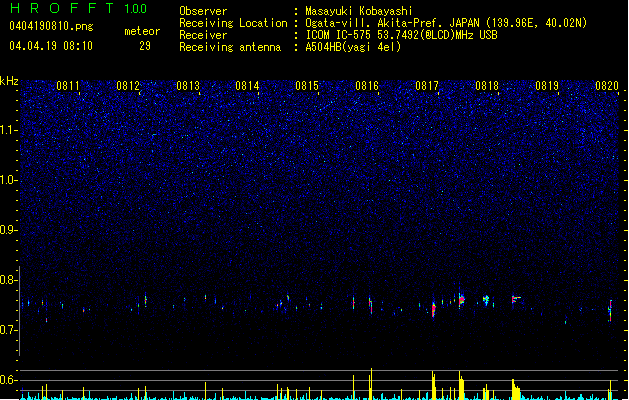Screen dimensions: 629x400
Task: Click the Observer field label
Action: (x=203, y=11)
